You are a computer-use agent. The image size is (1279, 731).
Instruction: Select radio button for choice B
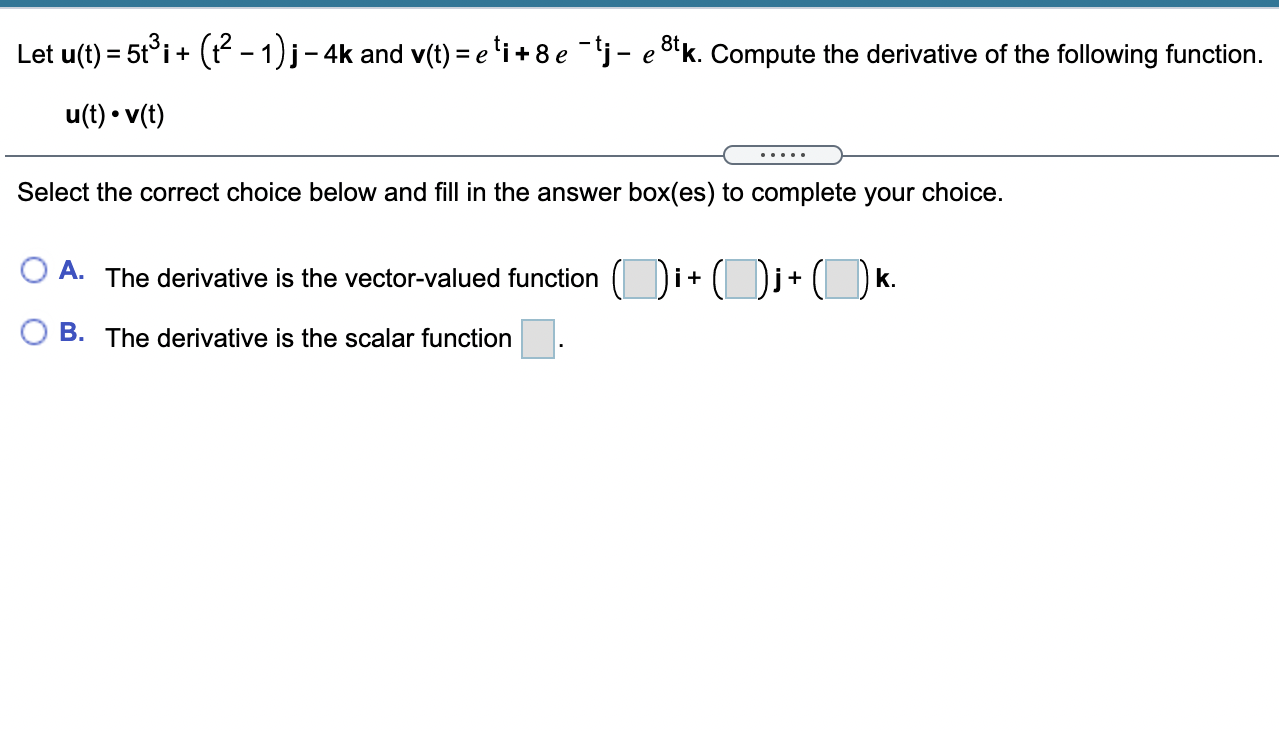click(36, 330)
